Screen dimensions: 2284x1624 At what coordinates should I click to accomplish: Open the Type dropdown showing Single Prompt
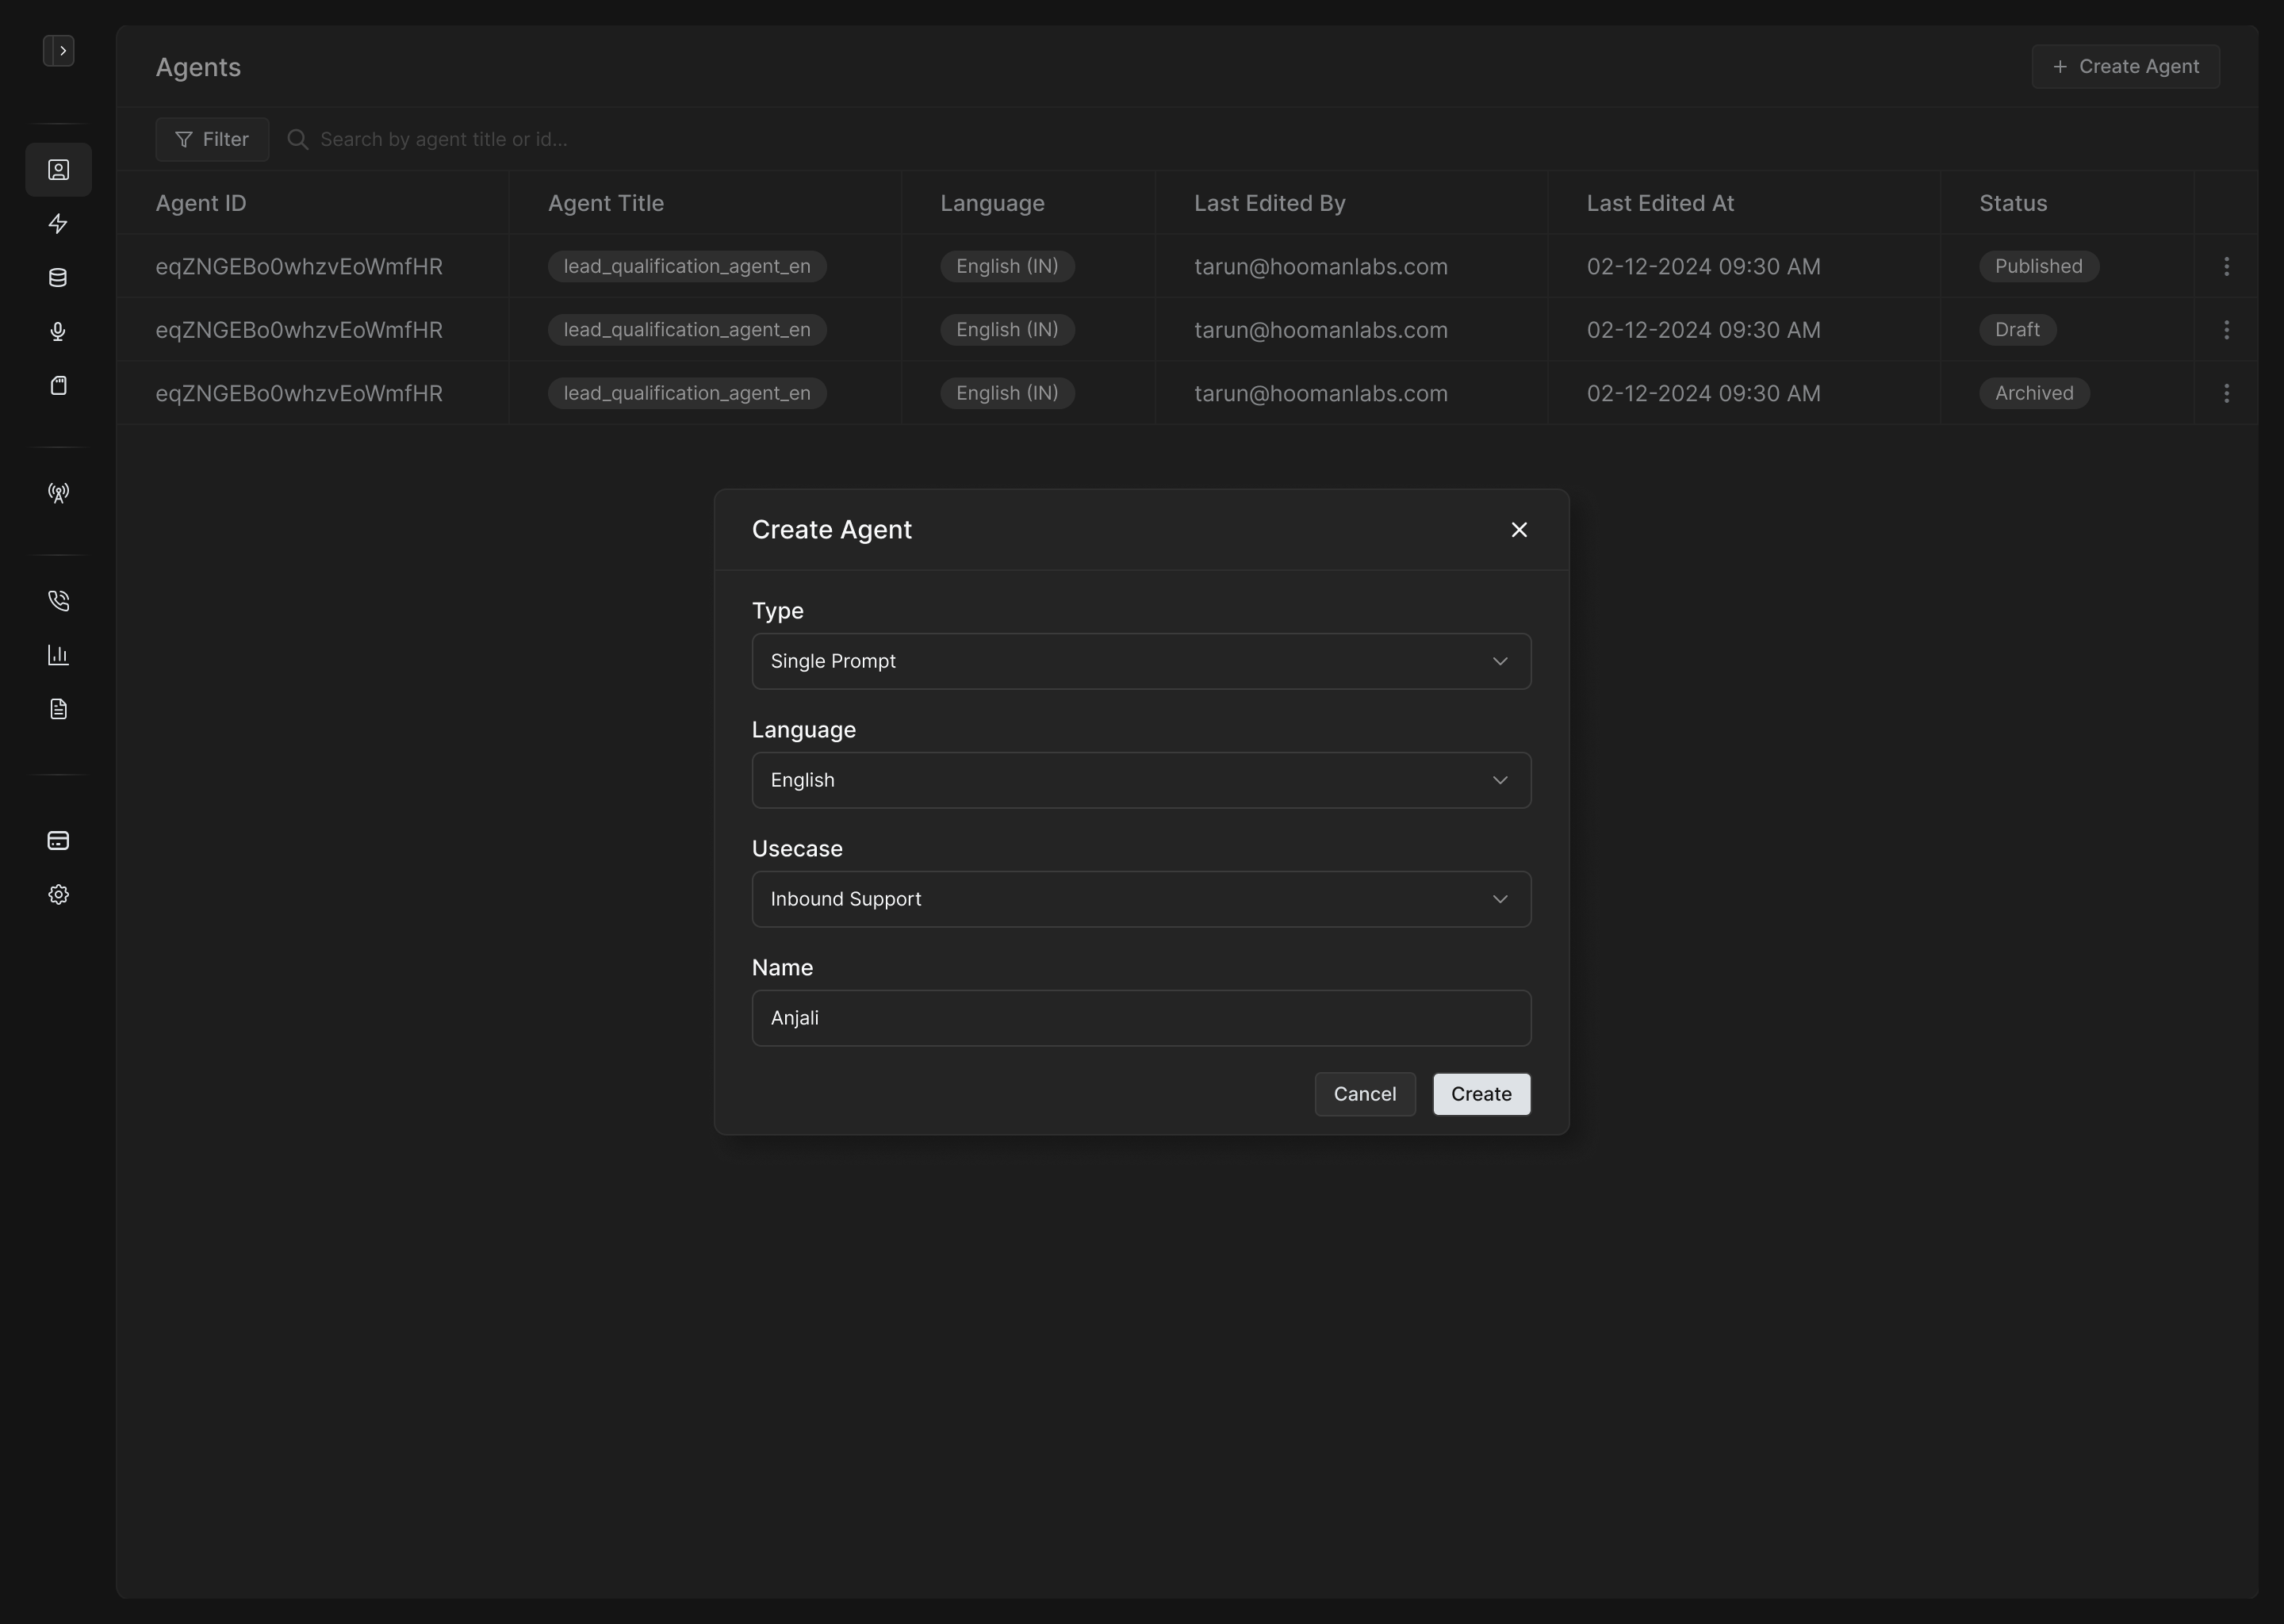pos(1141,661)
